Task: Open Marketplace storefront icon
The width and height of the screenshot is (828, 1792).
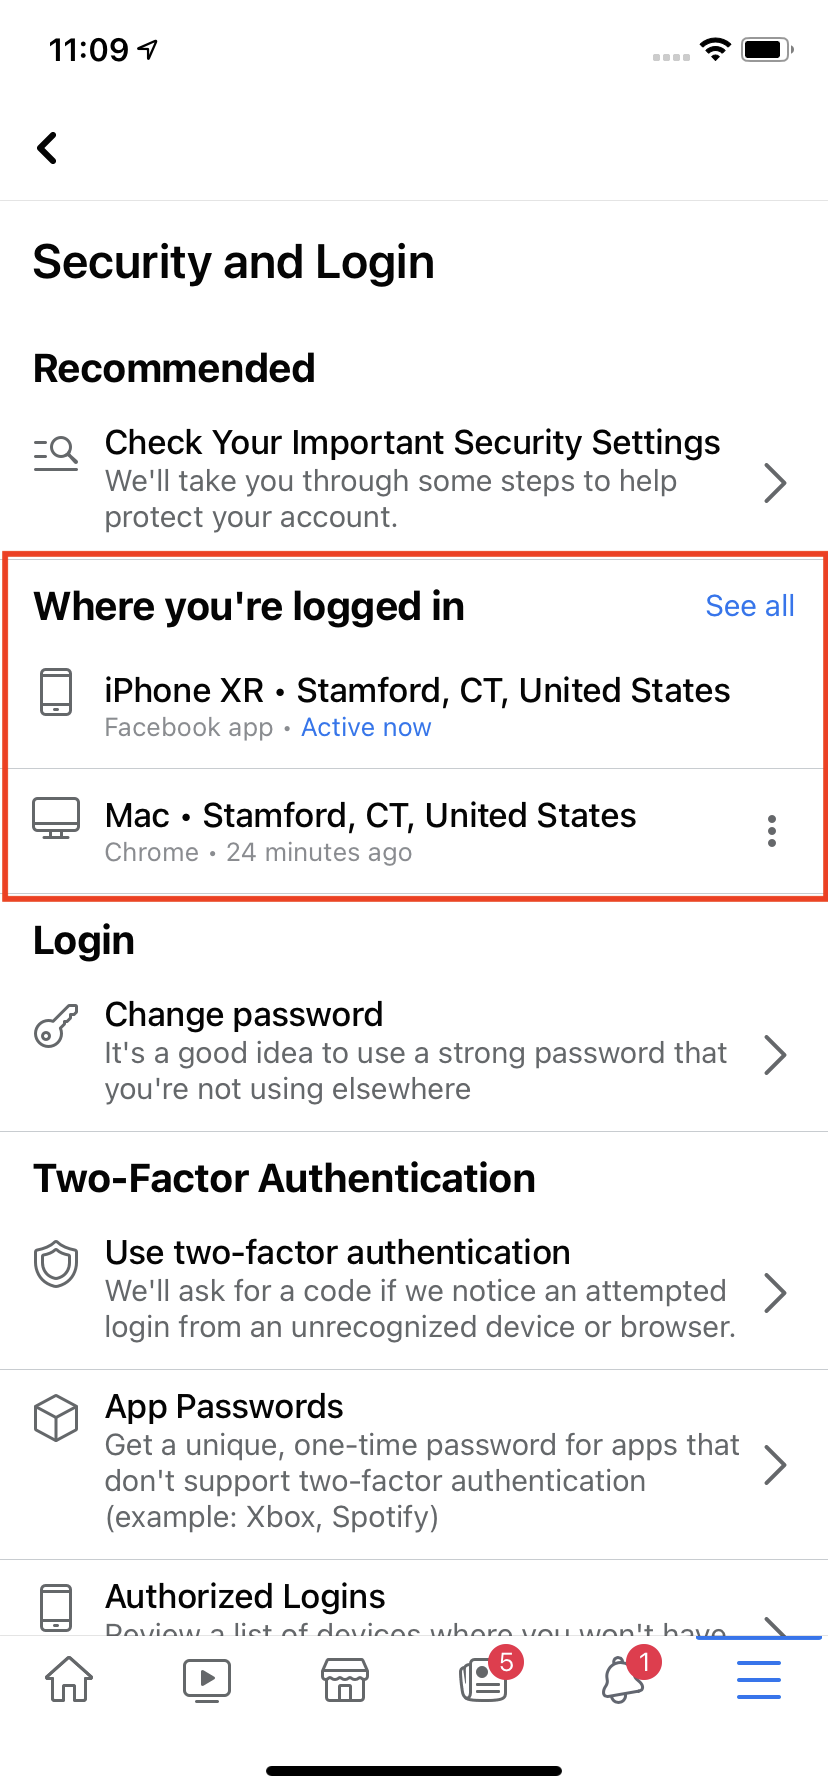Action: click(x=345, y=1680)
